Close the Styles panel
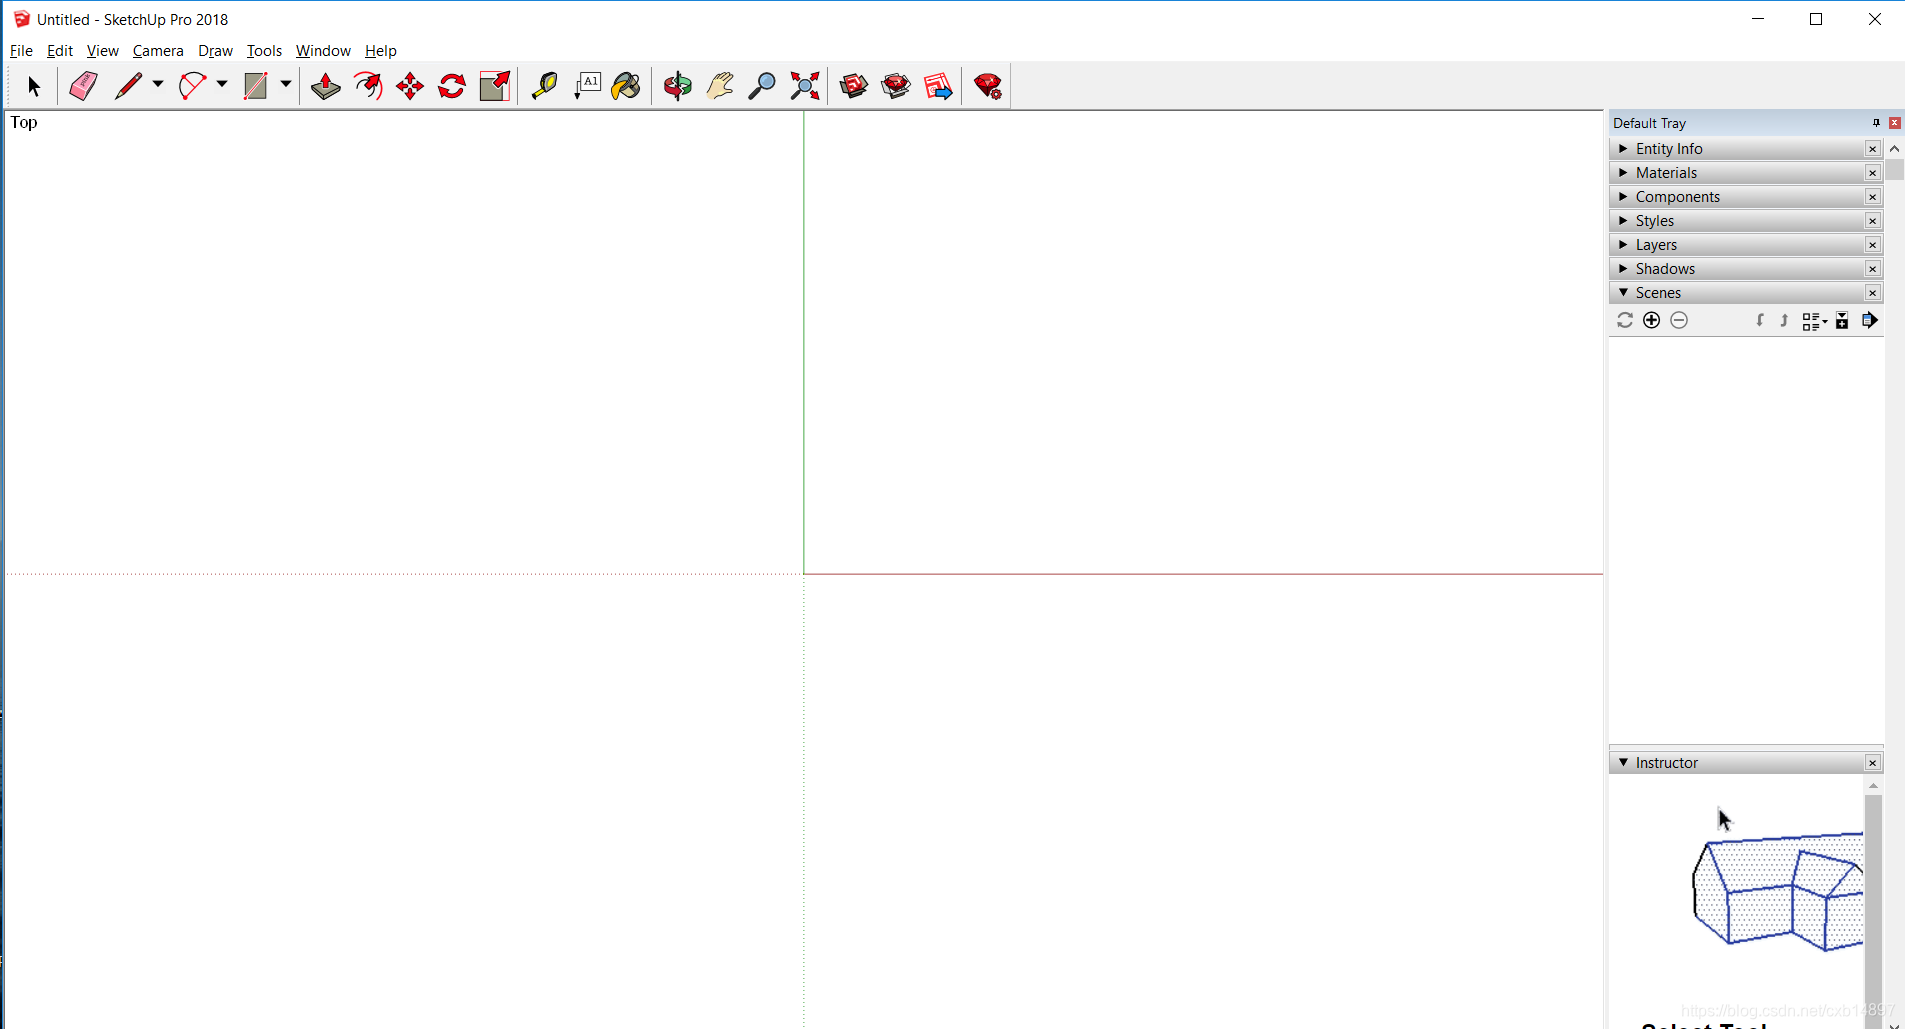Screen dimensions: 1905x1029 tap(1873, 221)
